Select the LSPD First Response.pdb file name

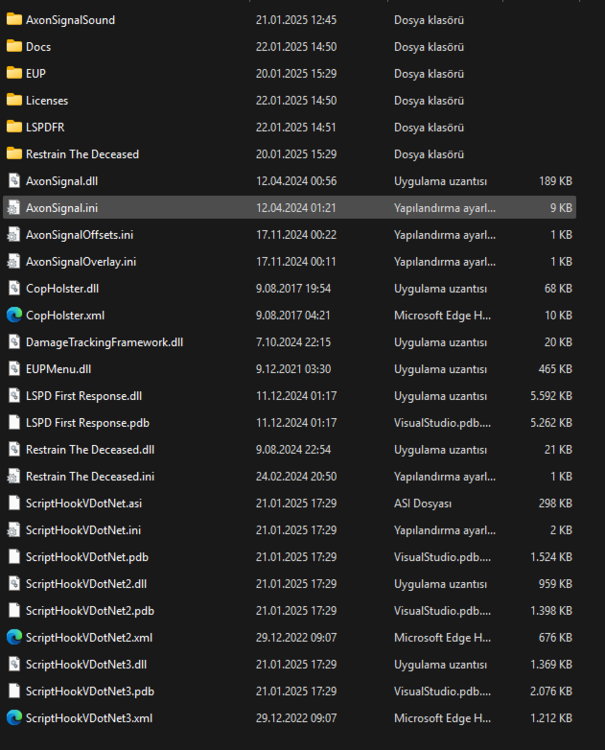(x=88, y=423)
